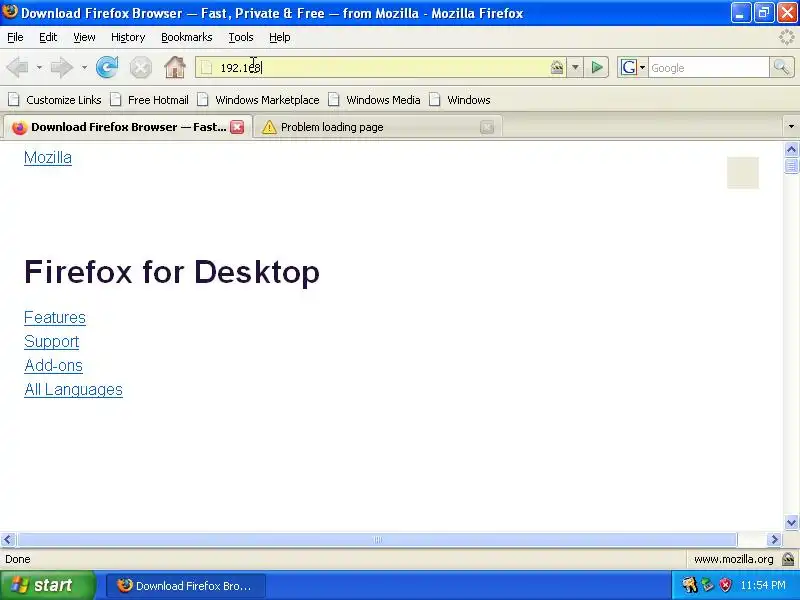Open the File menu
The image size is (800, 600).
(x=15, y=37)
